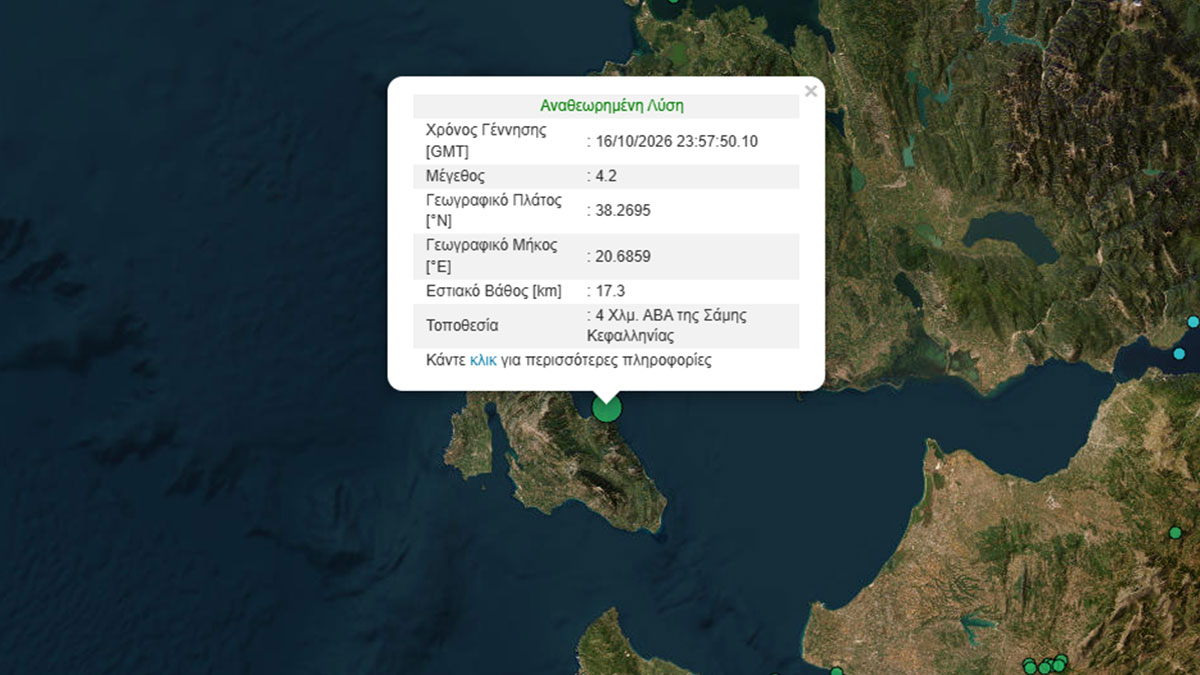This screenshot has height=675, width=1200.
Task: Click the 'Τοποθεσία' label
Action: 462,326
